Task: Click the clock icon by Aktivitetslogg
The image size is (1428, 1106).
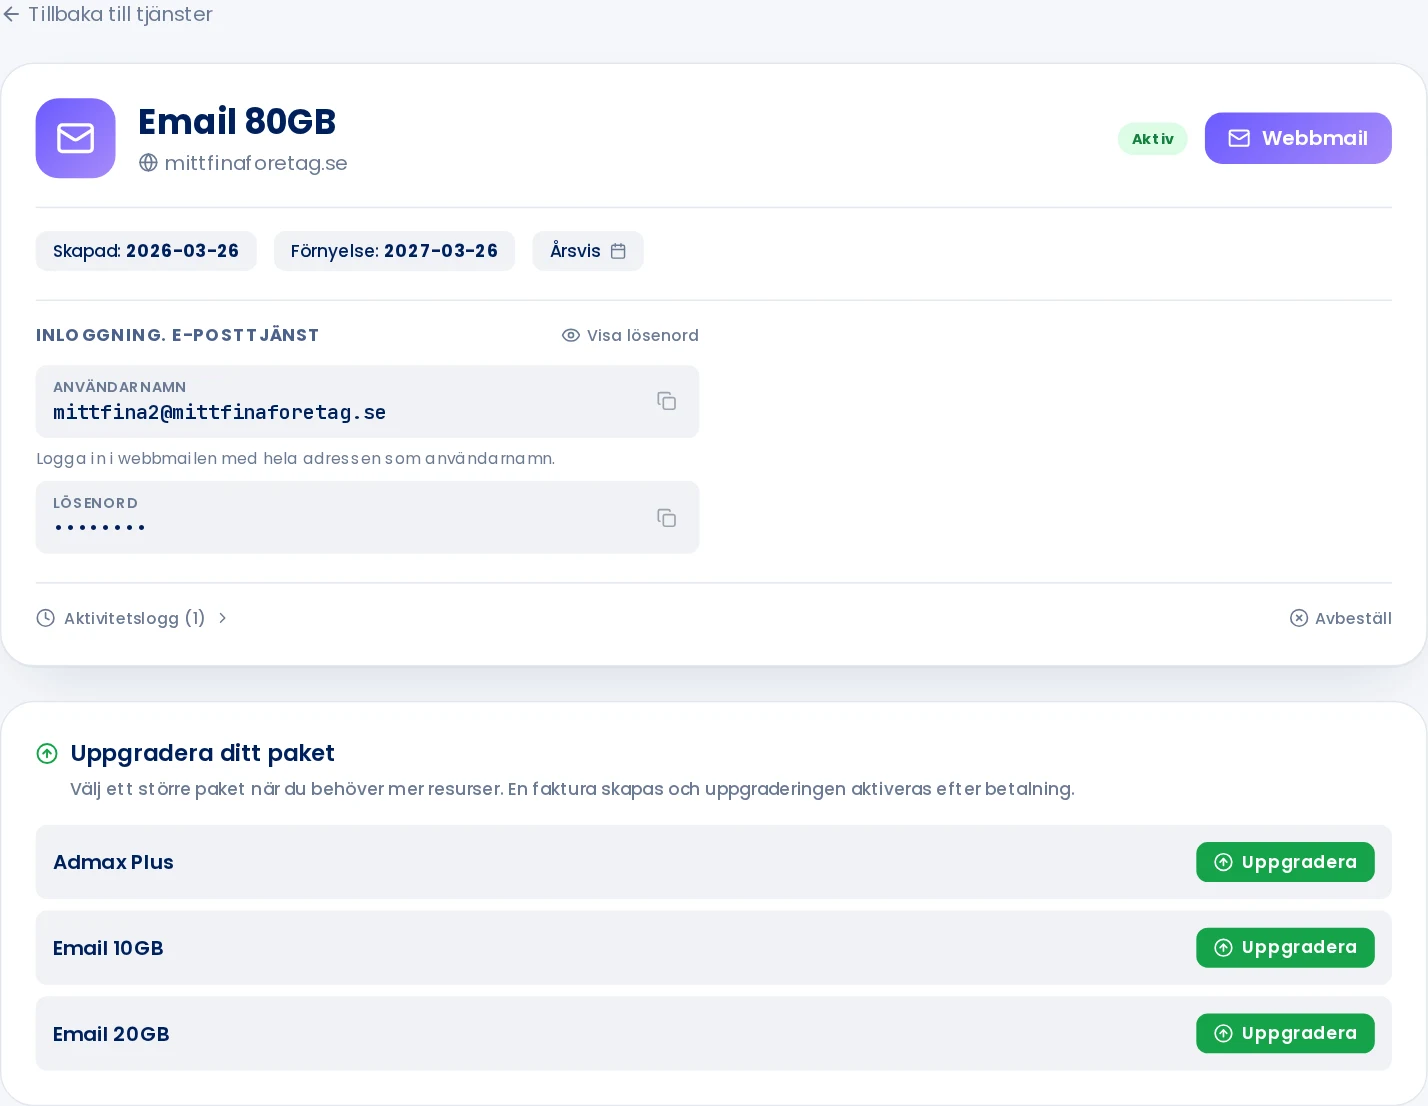Action: pos(46,618)
